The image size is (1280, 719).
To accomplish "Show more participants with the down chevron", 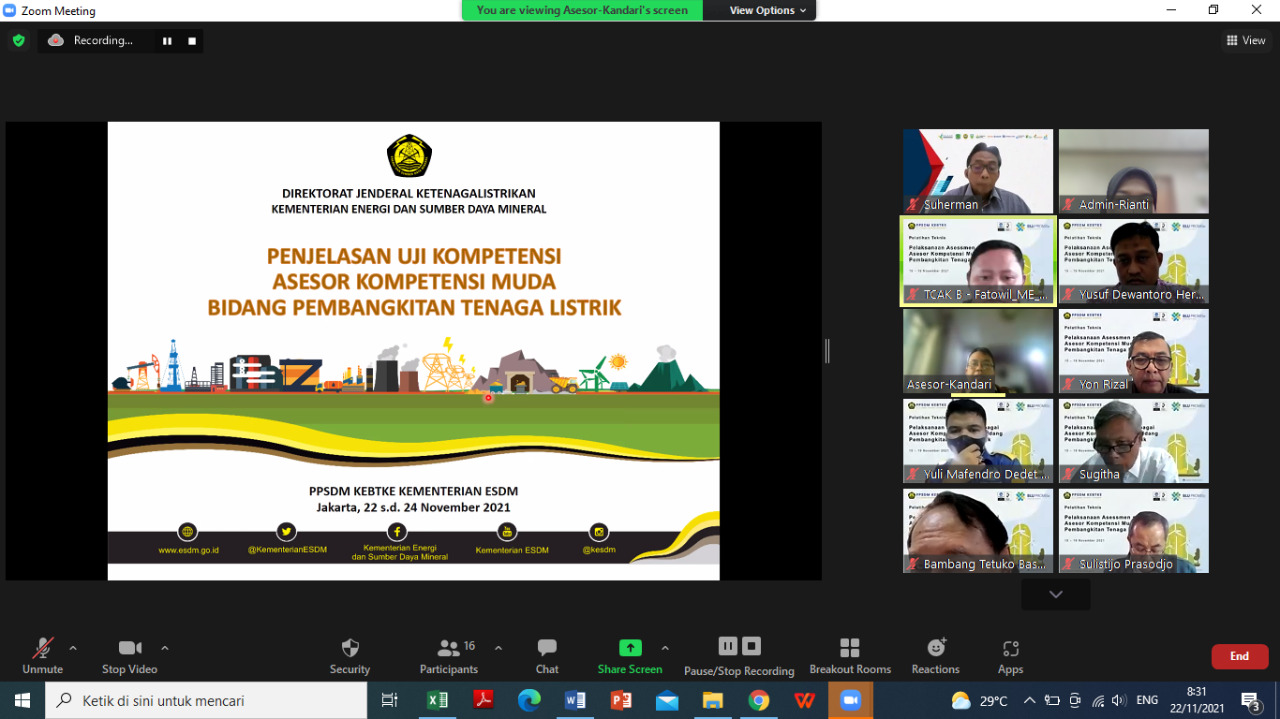I will tap(1056, 594).
